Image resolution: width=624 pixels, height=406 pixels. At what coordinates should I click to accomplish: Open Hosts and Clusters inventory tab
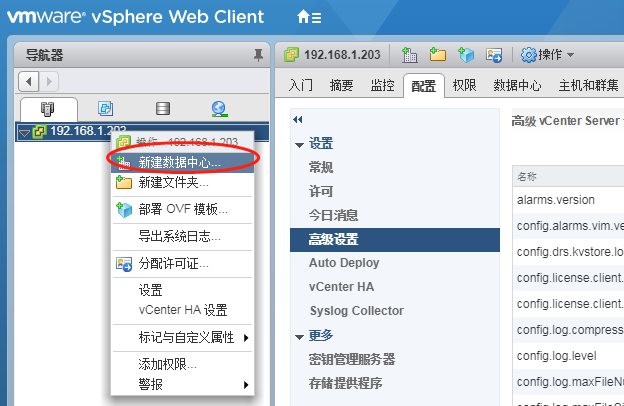[48, 109]
